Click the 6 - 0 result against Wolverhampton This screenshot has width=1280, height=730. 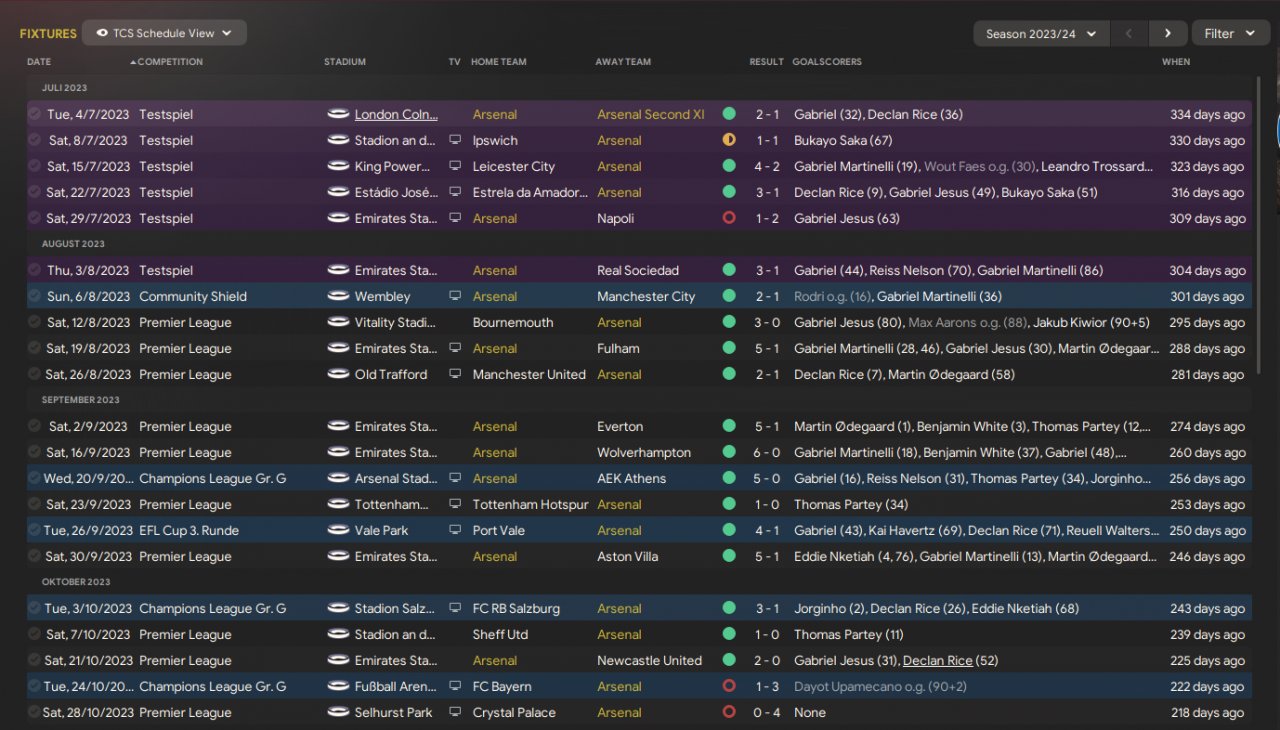tap(767, 453)
